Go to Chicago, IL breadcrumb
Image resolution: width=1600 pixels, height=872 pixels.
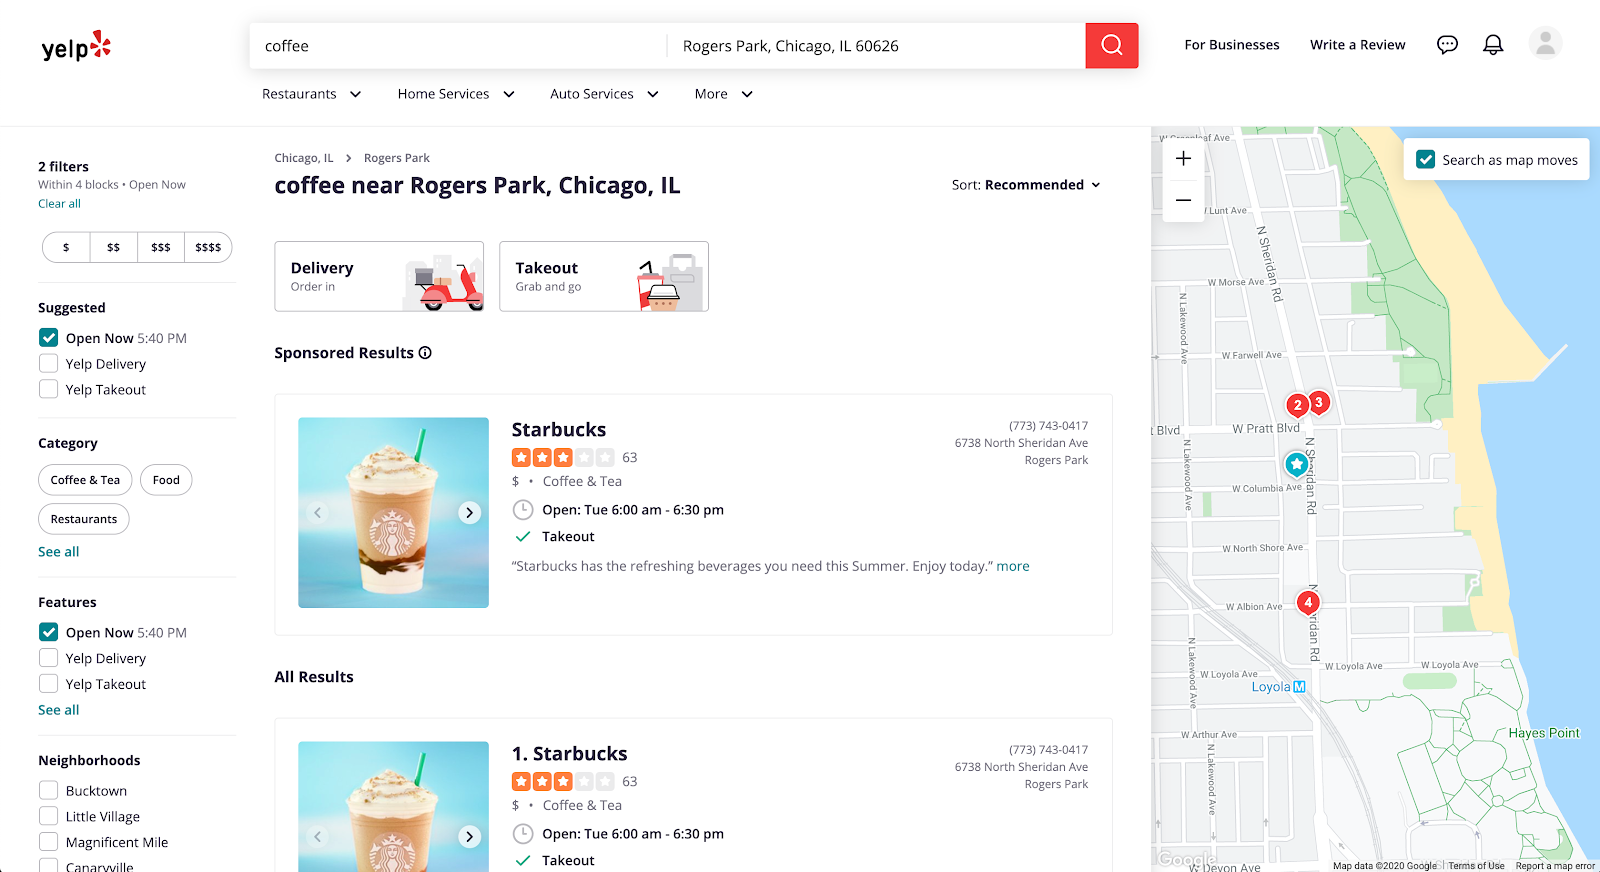point(304,158)
